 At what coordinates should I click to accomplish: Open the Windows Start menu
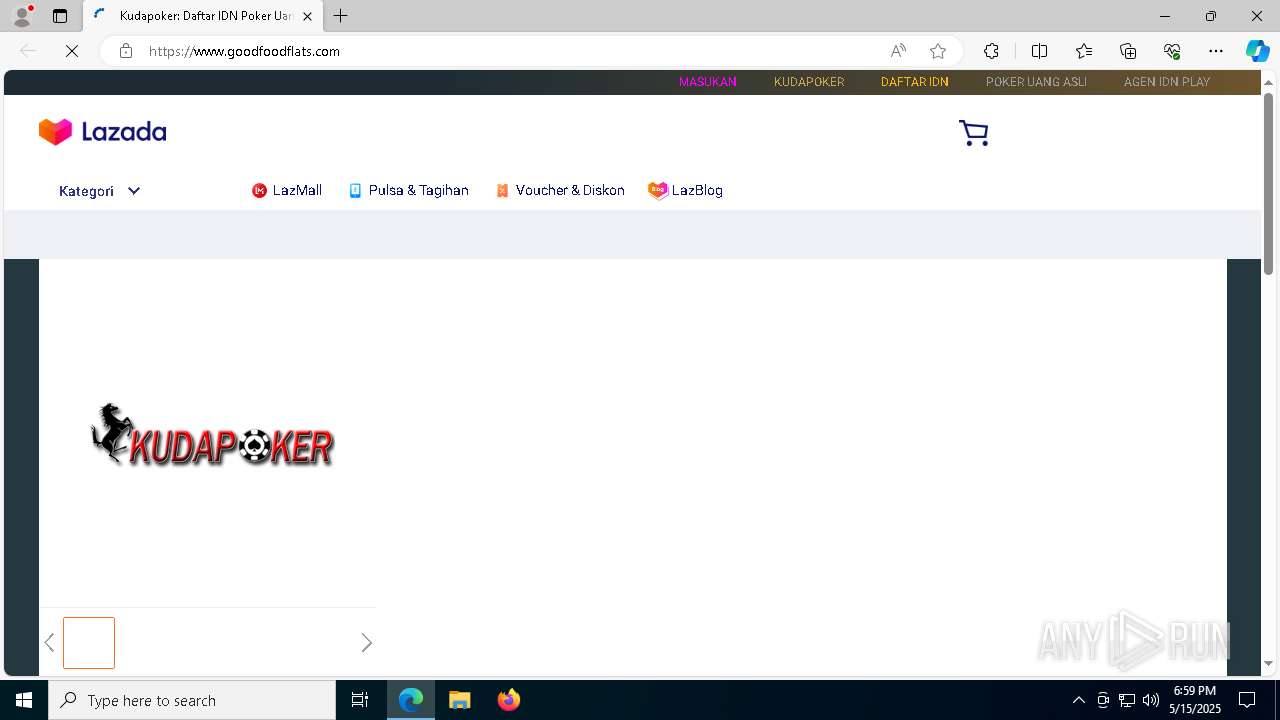point(24,700)
